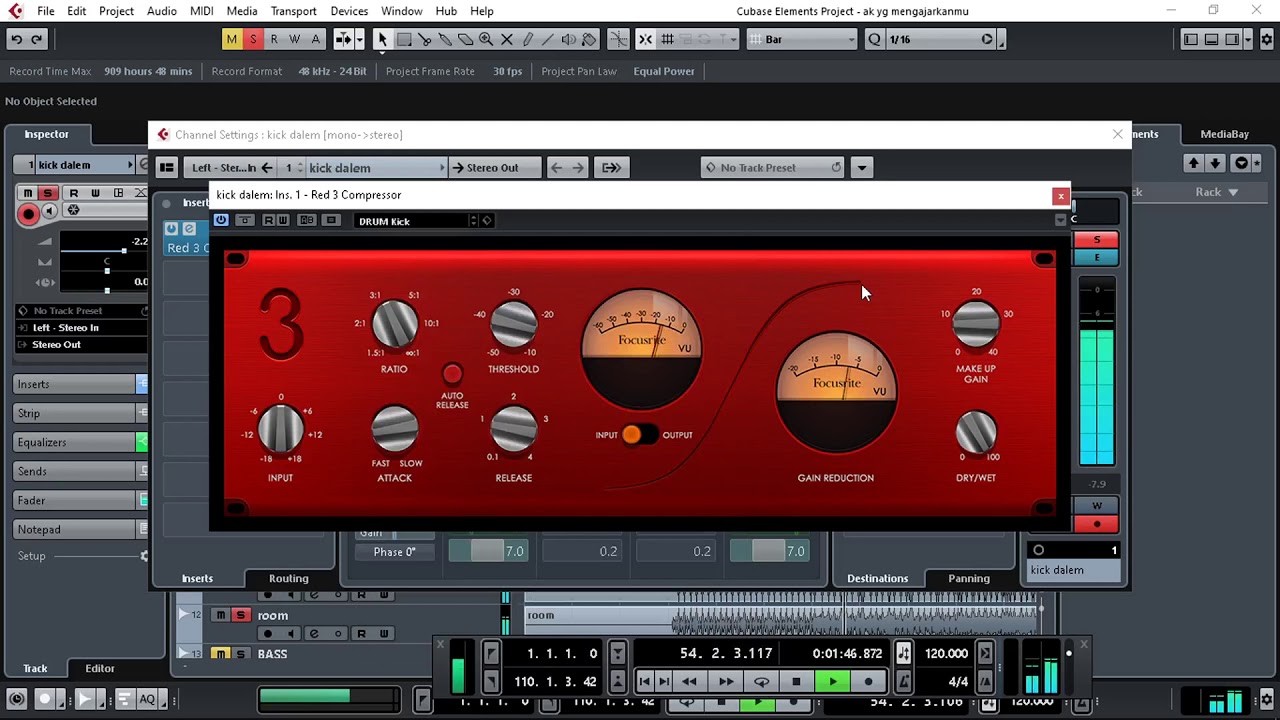The height and width of the screenshot is (720, 1280).
Task: Activate the Red 3 Compressor power button
Action: pyautogui.click(x=221, y=221)
